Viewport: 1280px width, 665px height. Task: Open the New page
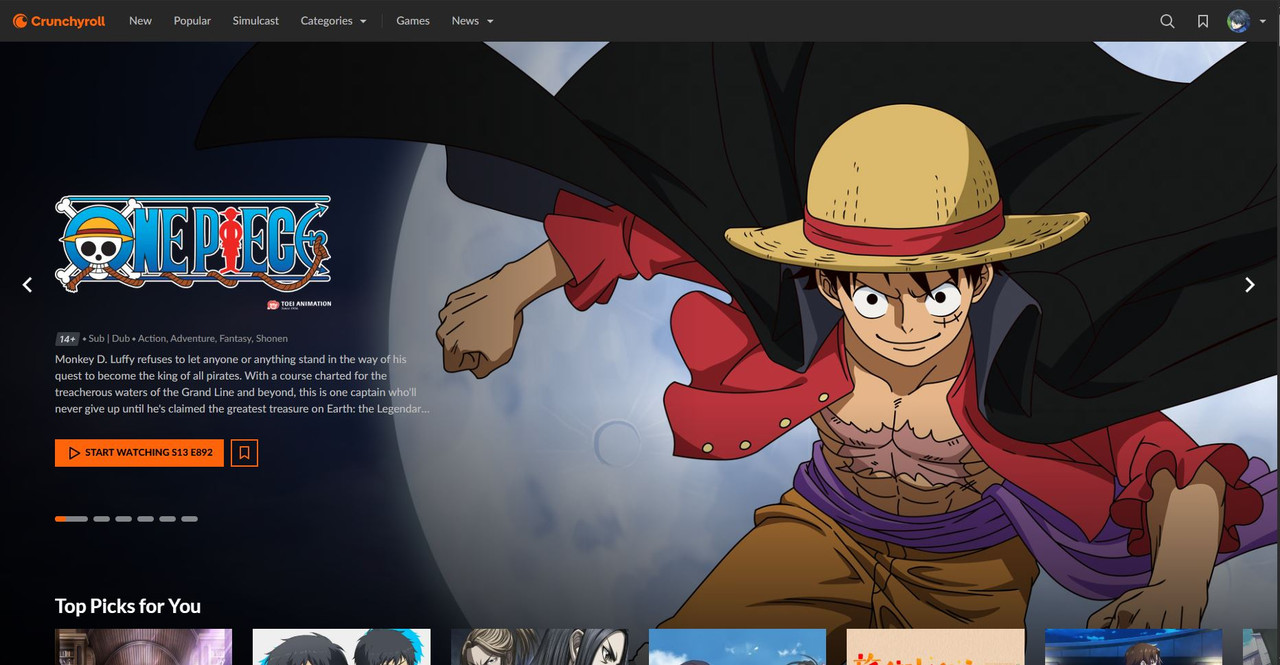click(140, 21)
